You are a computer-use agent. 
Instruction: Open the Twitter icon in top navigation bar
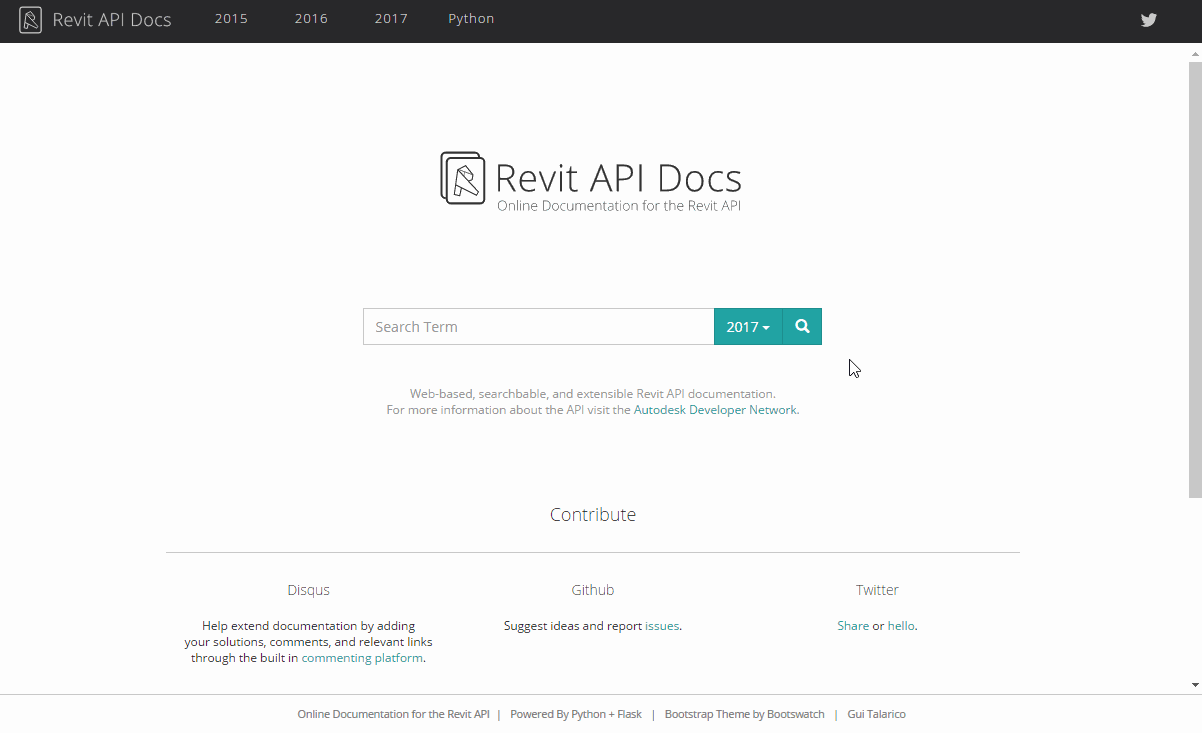click(x=1148, y=19)
